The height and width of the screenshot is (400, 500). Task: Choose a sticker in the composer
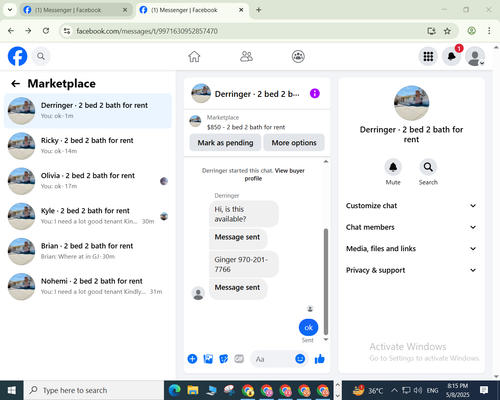pos(224,359)
